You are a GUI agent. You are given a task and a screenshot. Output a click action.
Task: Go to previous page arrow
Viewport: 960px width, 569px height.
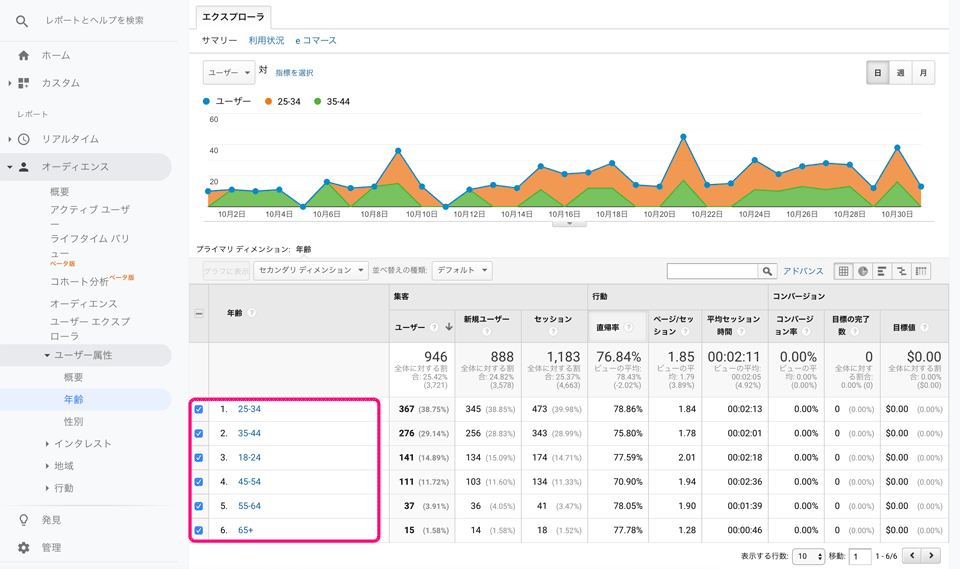912,556
